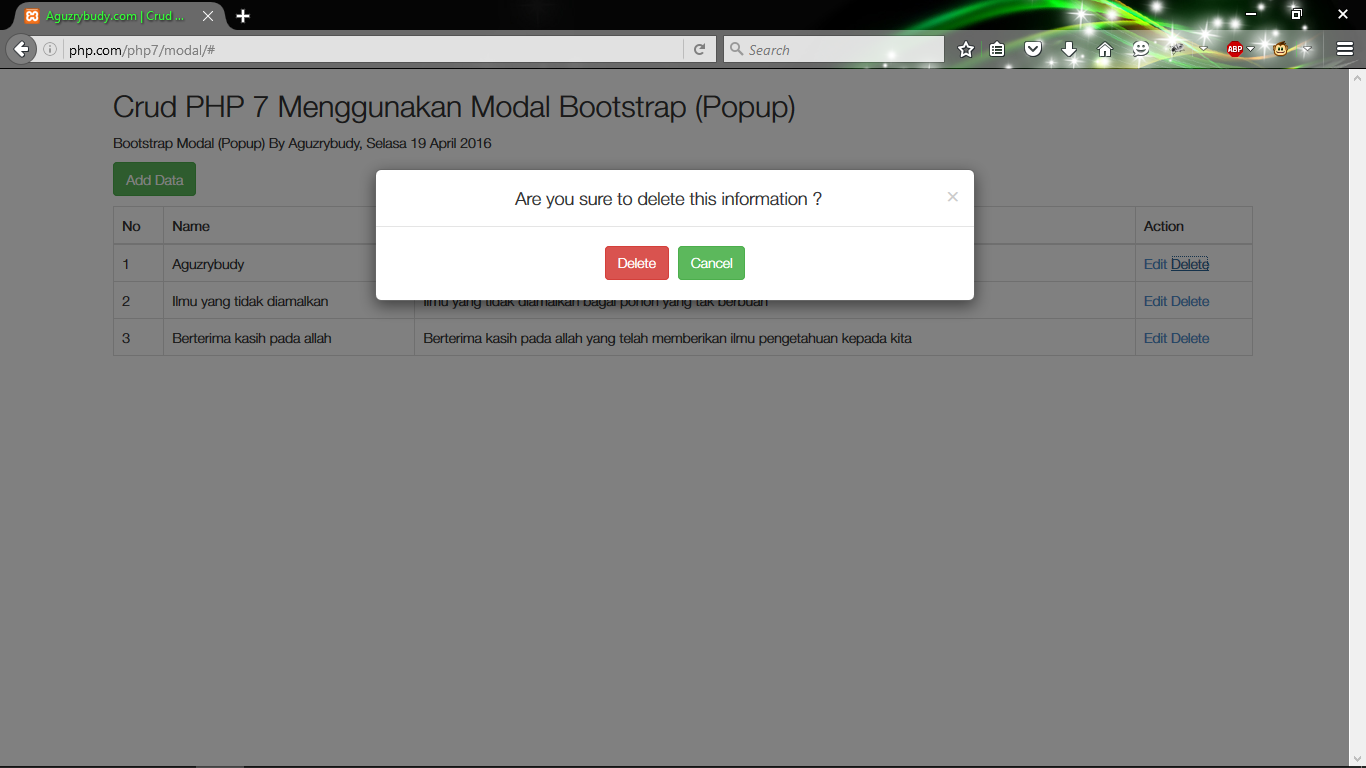Dismiss the modal with the X
The image size is (1366, 768).
click(952, 197)
